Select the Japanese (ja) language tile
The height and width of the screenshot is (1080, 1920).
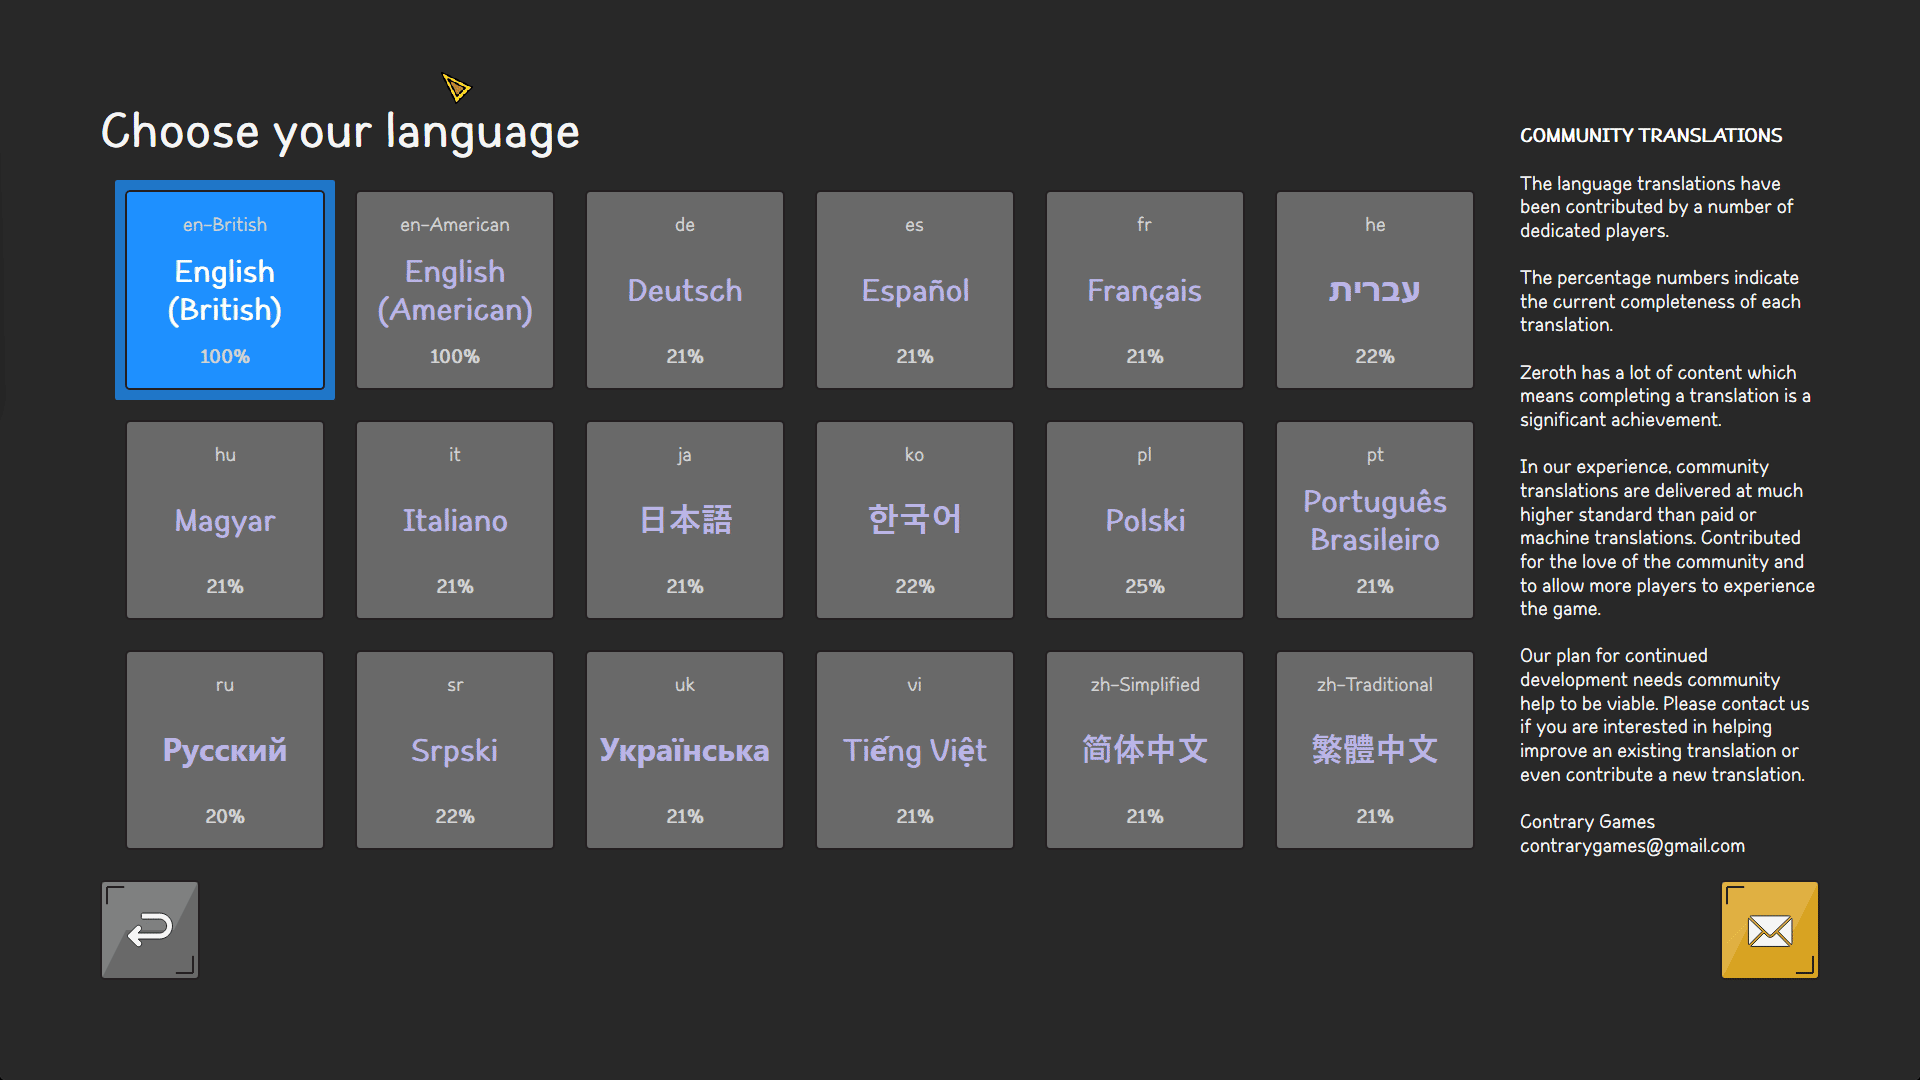[685, 520]
